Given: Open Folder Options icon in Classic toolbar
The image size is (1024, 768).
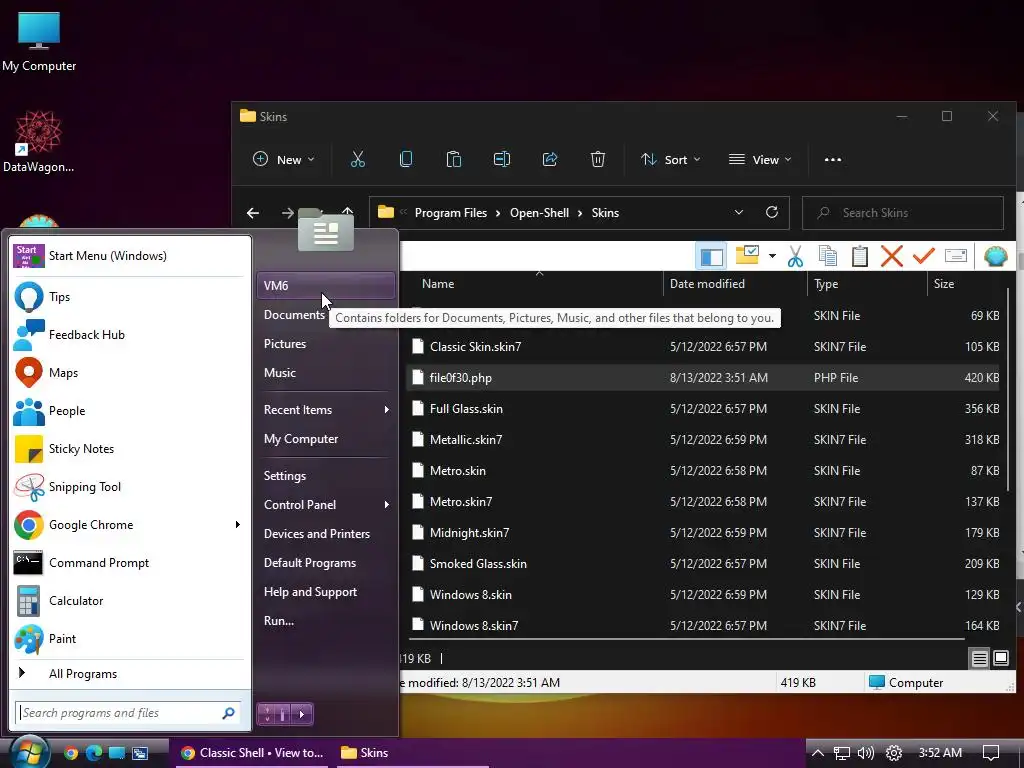Looking at the screenshot, I should pyautogui.click(x=747, y=255).
